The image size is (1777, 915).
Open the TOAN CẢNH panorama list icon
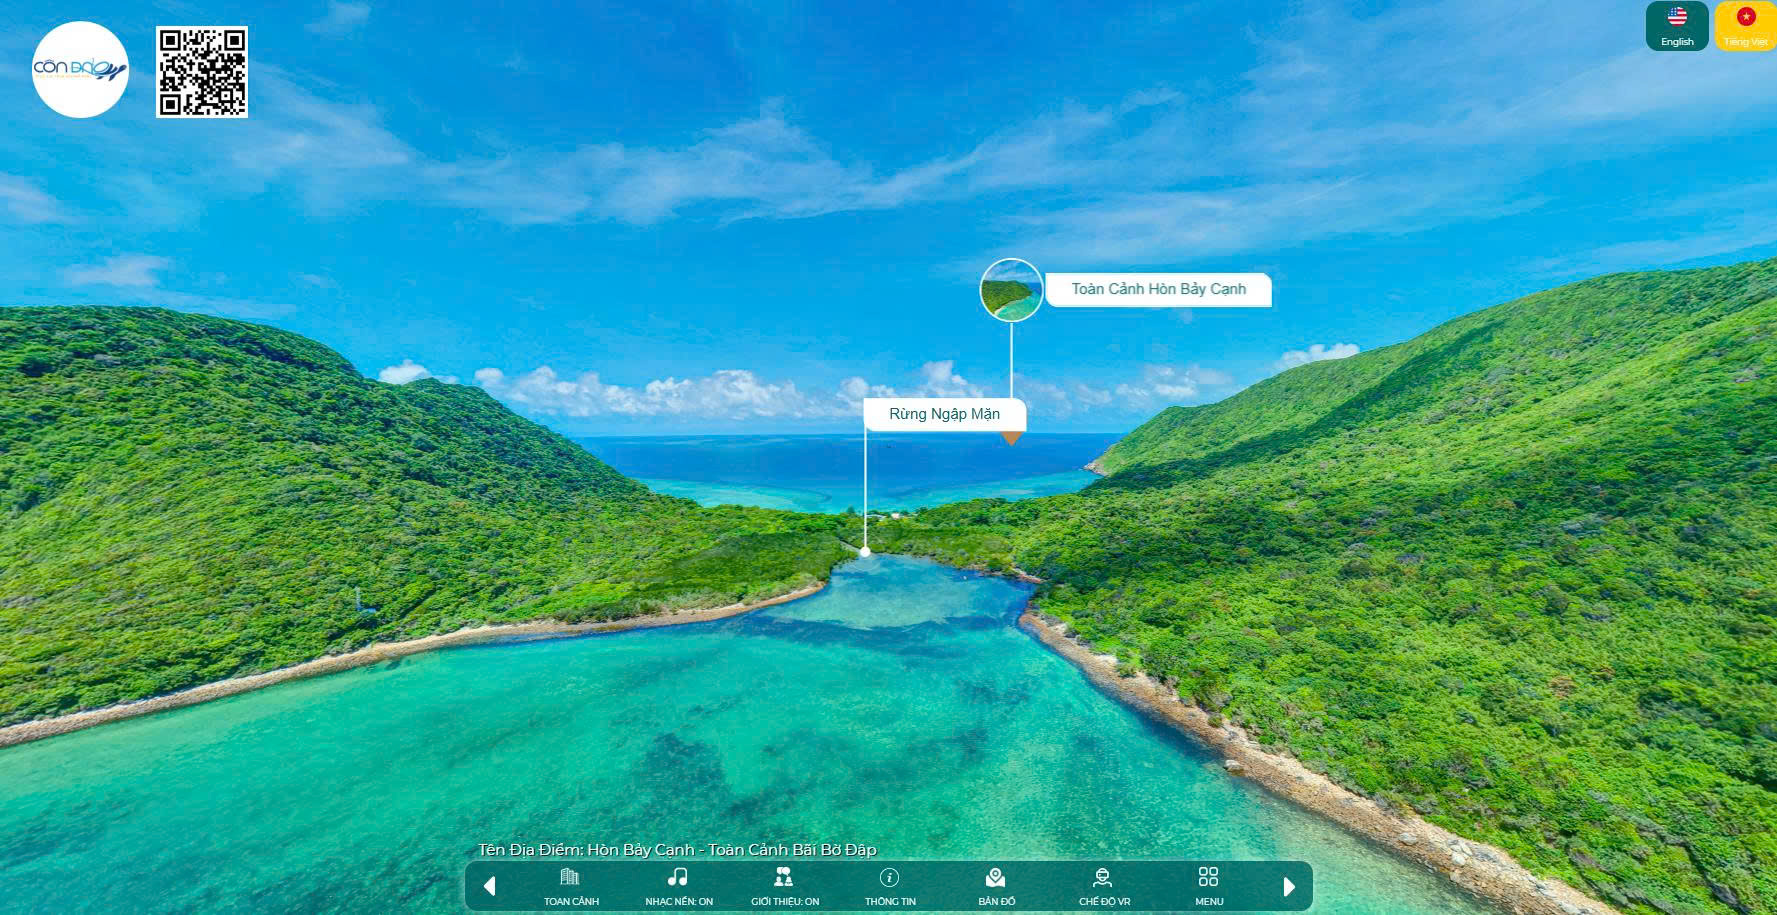pyautogui.click(x=569, y=880)
